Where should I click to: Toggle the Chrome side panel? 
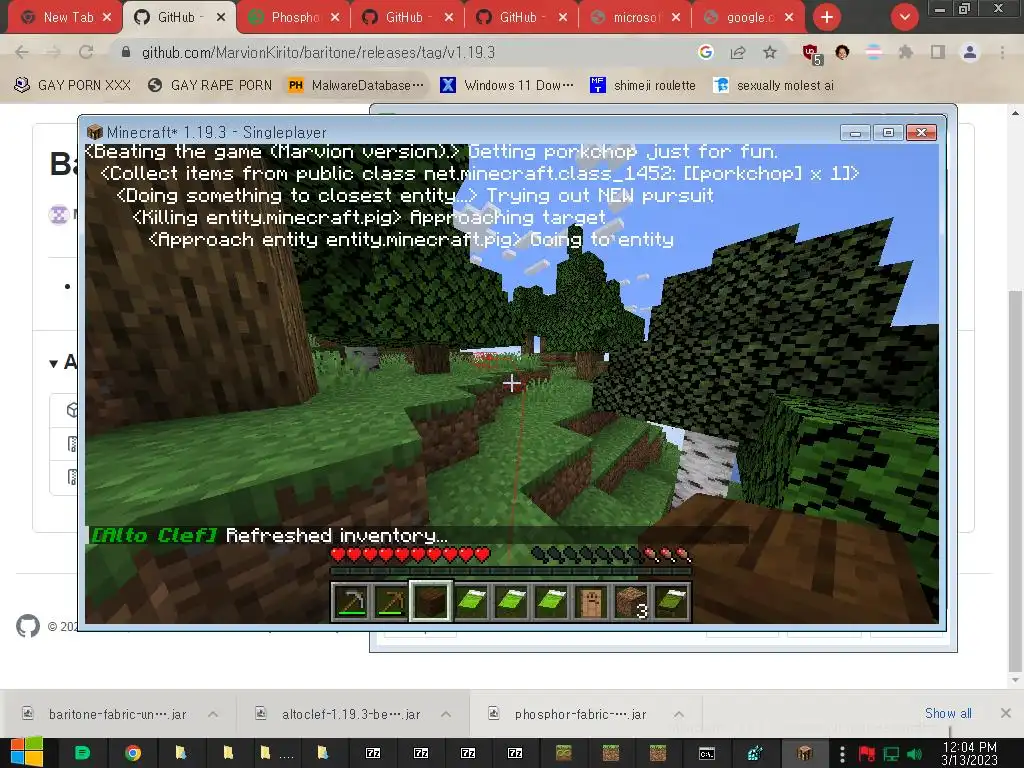pos(938,52)
